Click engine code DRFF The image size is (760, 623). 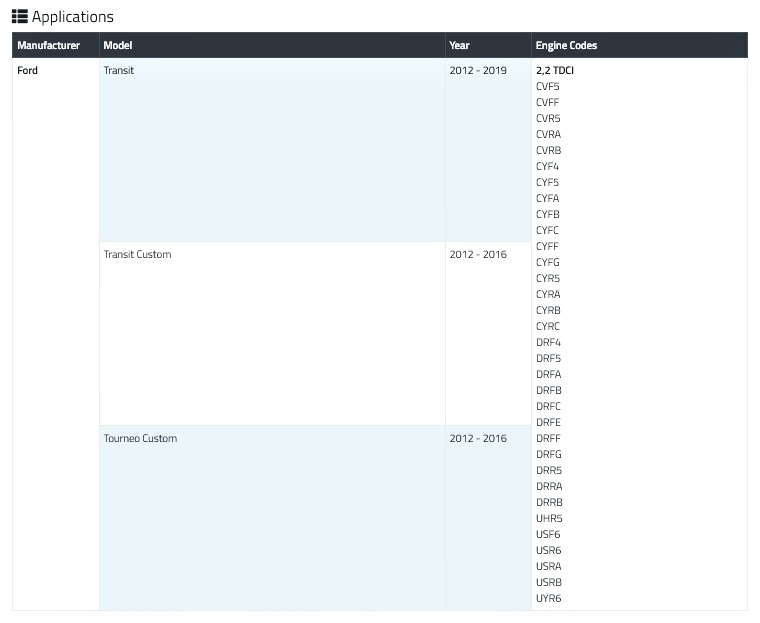pos(548,438)
